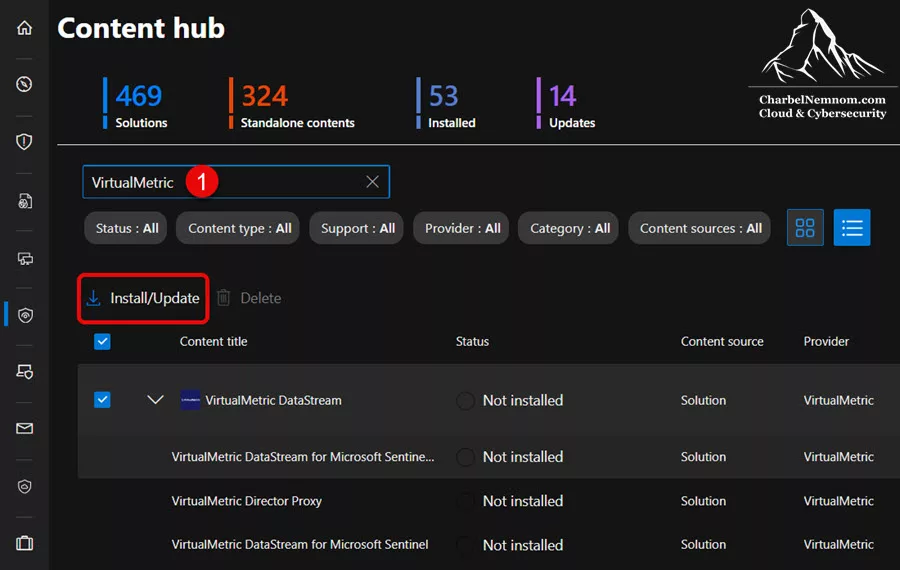Click Not installed status of VirtualMetric DataStream
This screenshot has width=900, height=570.
522,400
